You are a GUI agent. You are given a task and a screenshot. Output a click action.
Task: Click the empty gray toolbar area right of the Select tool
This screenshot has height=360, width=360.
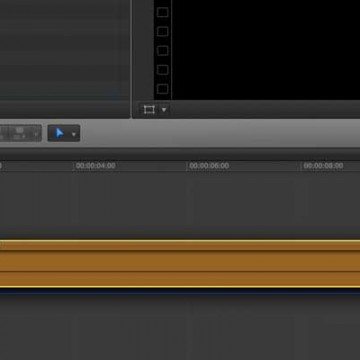220,133
